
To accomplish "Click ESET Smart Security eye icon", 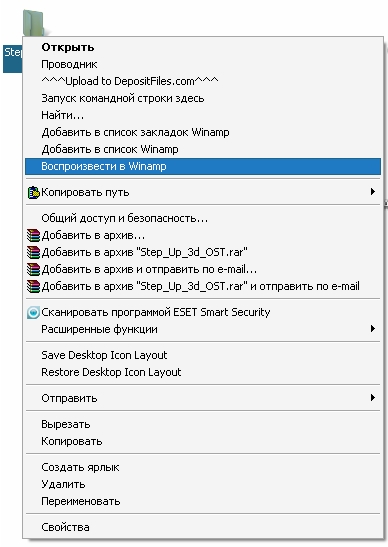I will [x=33, y=313].
